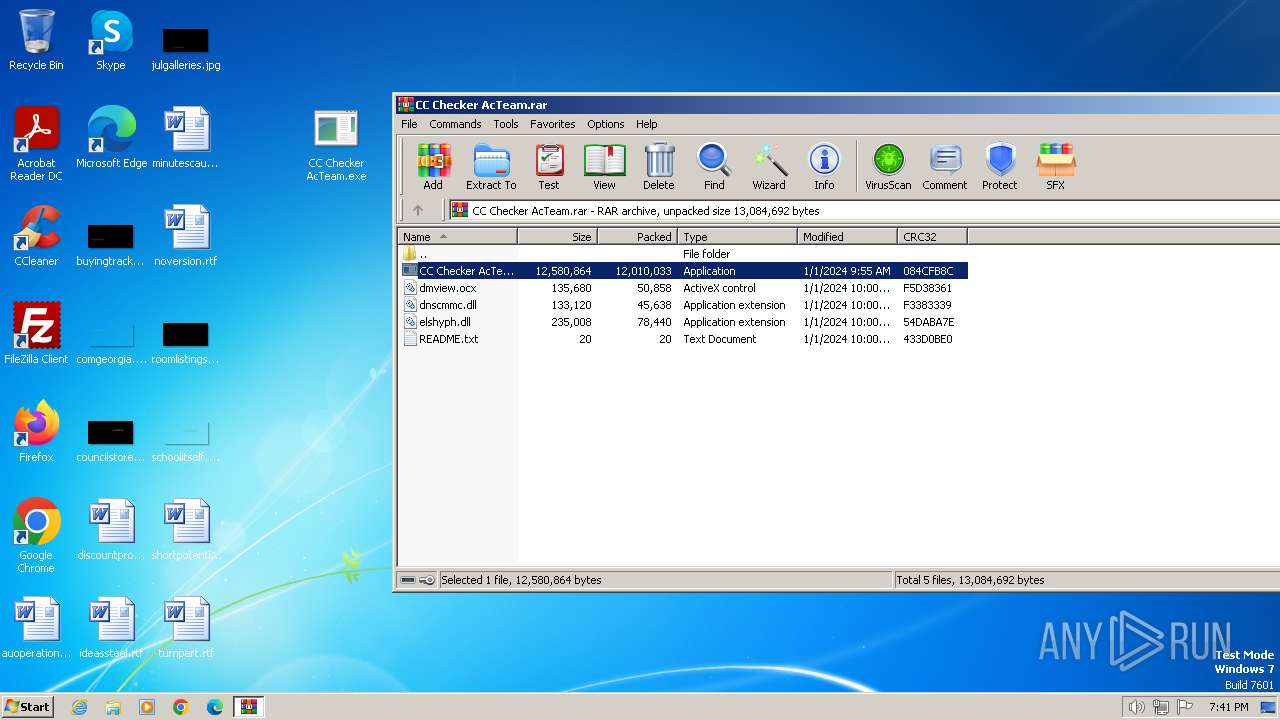
Task: Select dnscmmc.dll in the file list
Action: click(x=683, y=305)
